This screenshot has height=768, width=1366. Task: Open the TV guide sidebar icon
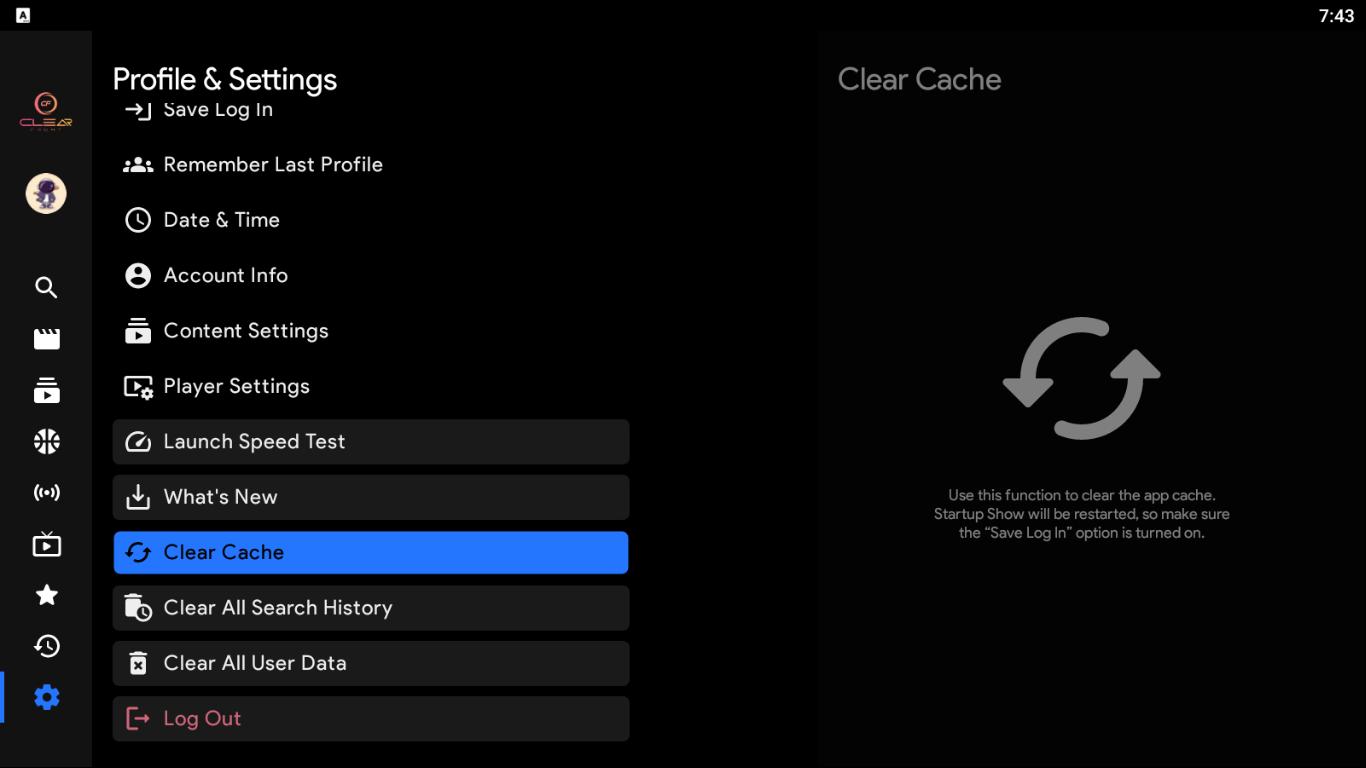point(46,545)
